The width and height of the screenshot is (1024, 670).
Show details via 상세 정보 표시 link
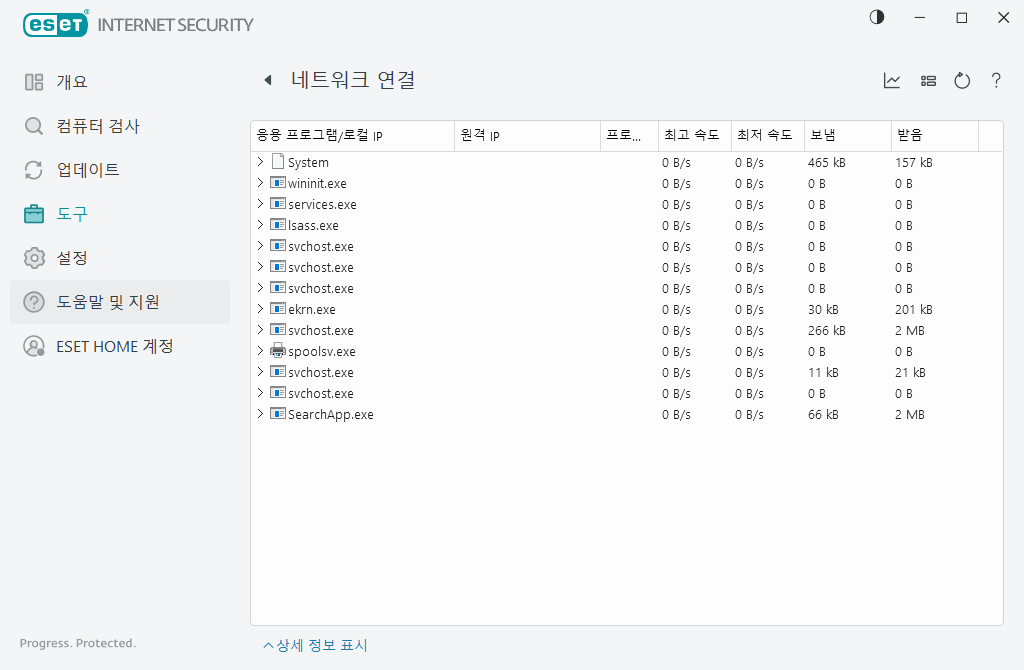point(315,645)
